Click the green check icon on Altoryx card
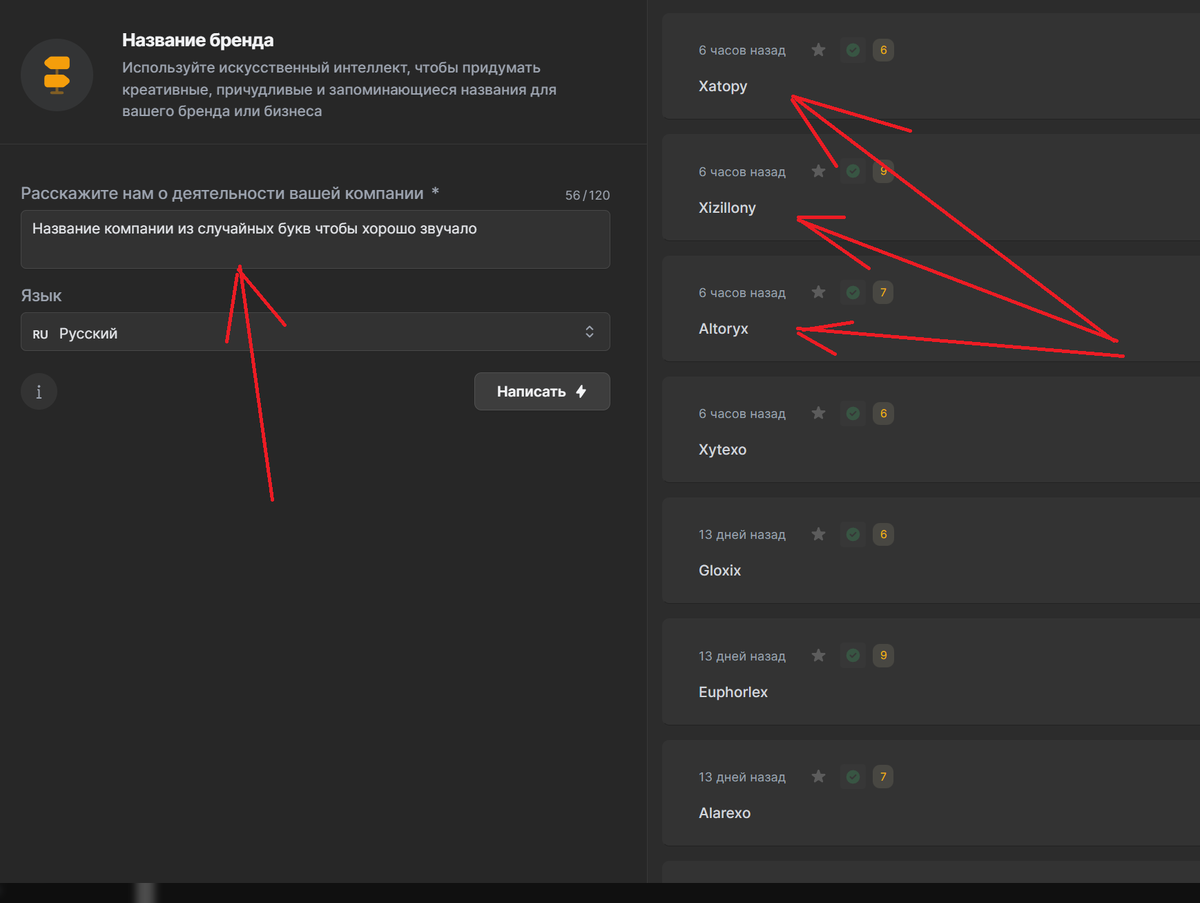The width and height of the screenshot is (1200, 903). click(853, 292)
